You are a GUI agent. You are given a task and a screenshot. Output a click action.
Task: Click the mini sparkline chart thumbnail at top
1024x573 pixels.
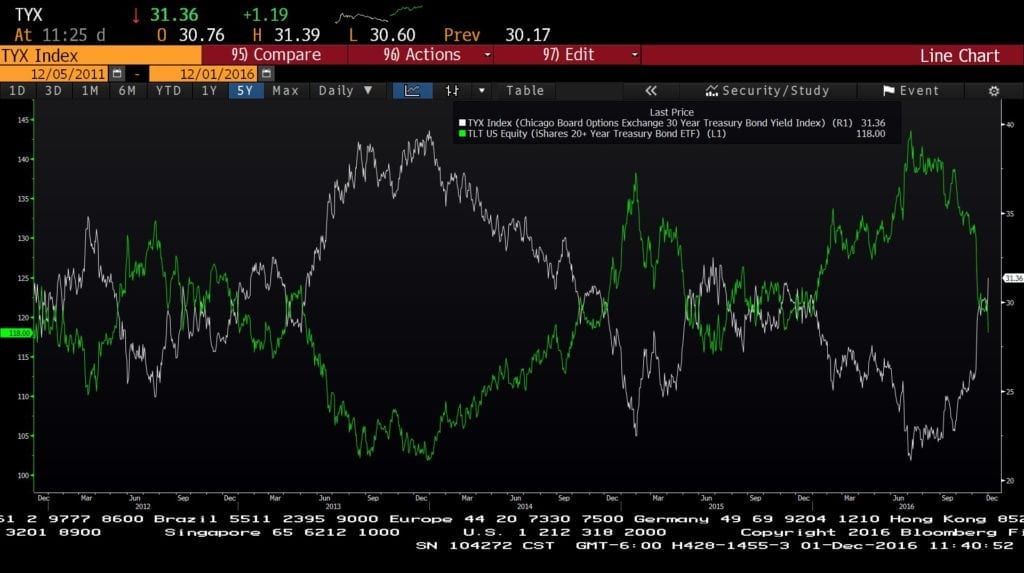click(x=379, y=14)
